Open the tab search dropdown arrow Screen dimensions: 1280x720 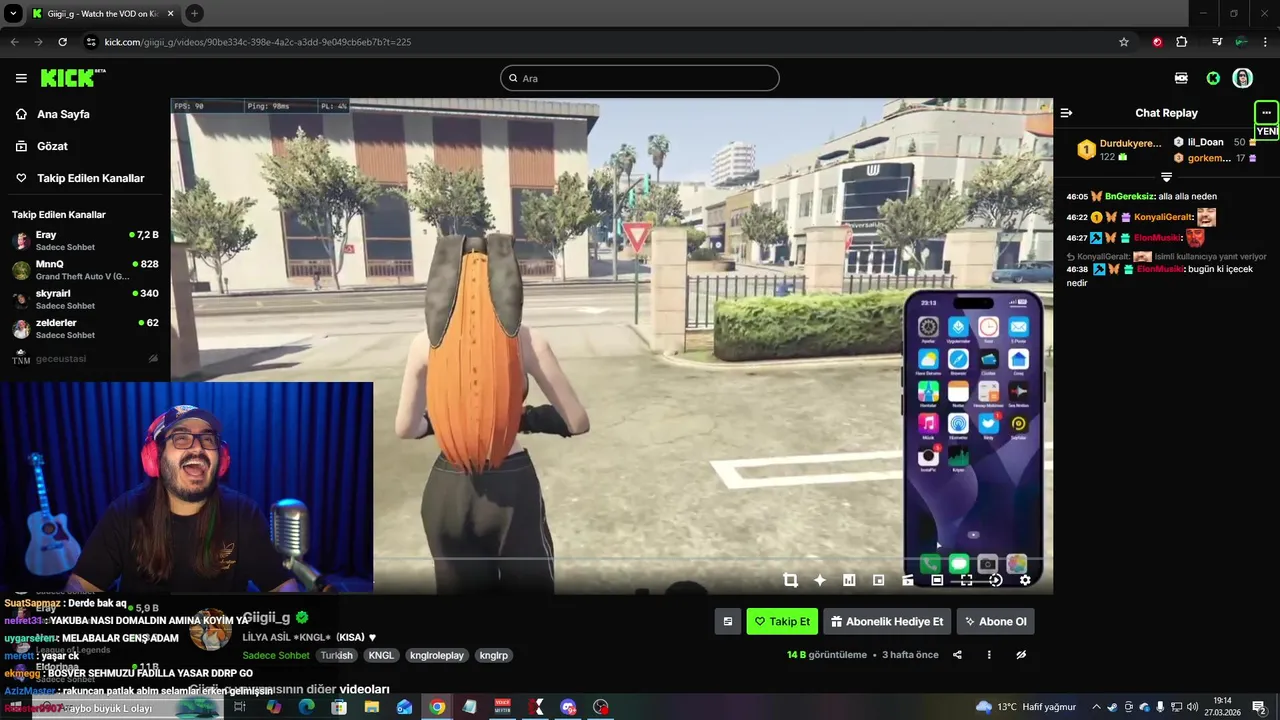(13, 13)
